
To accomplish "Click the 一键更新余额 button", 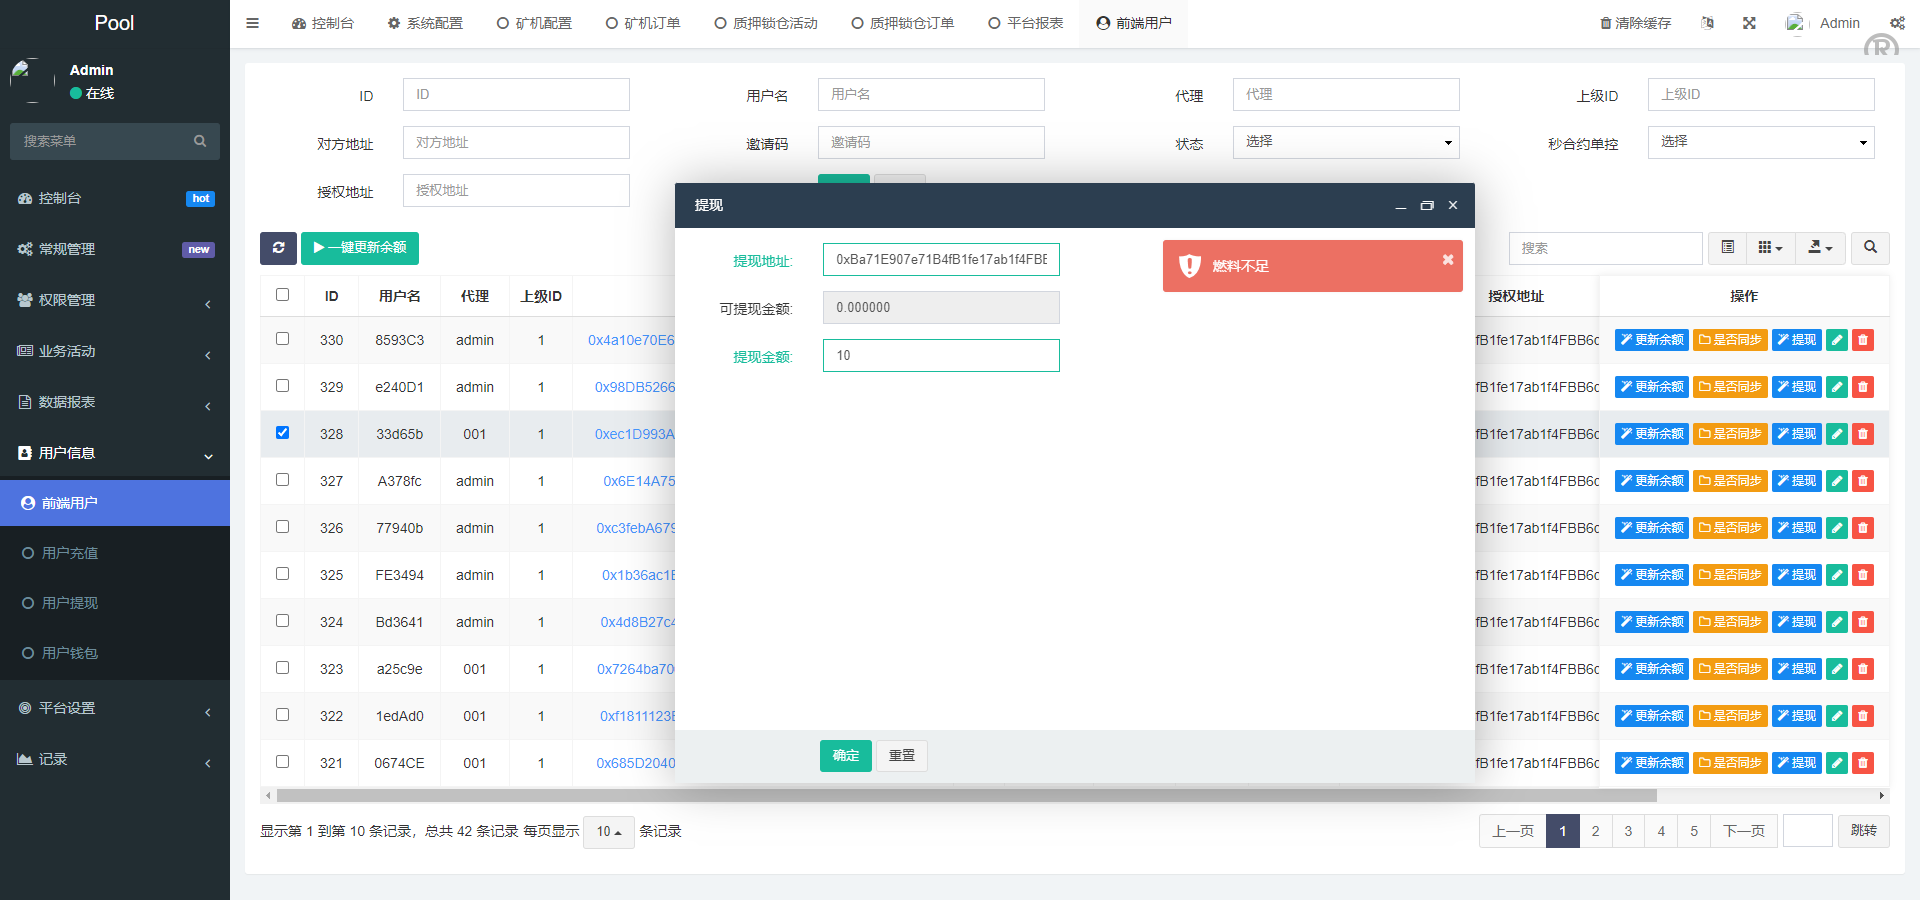I will [x=360, y=248].
